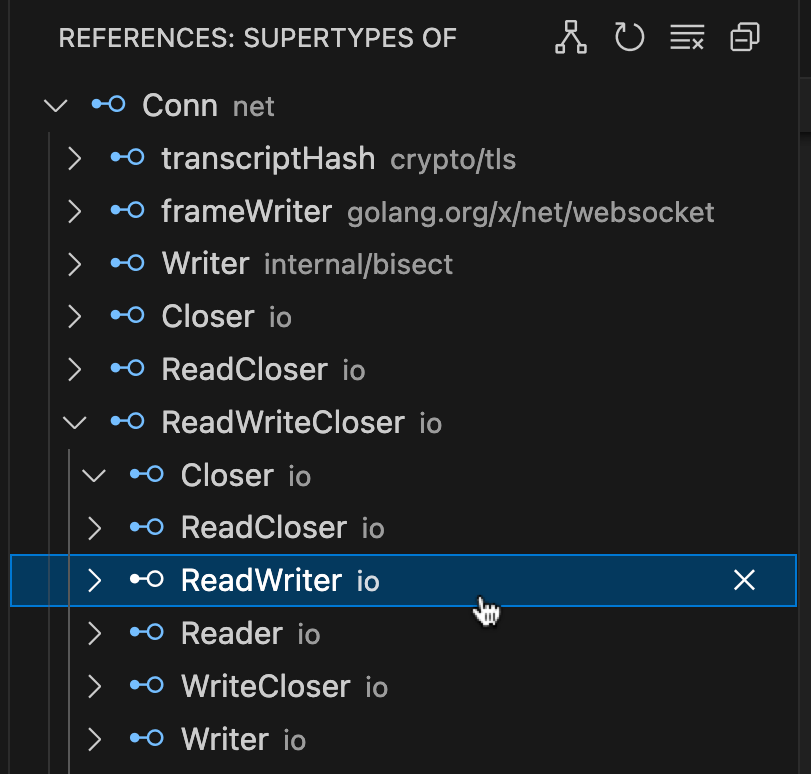This screenshot has width=811, height=774.
Task: Collapse all entries using the toolbar icon
Action: 744,36
